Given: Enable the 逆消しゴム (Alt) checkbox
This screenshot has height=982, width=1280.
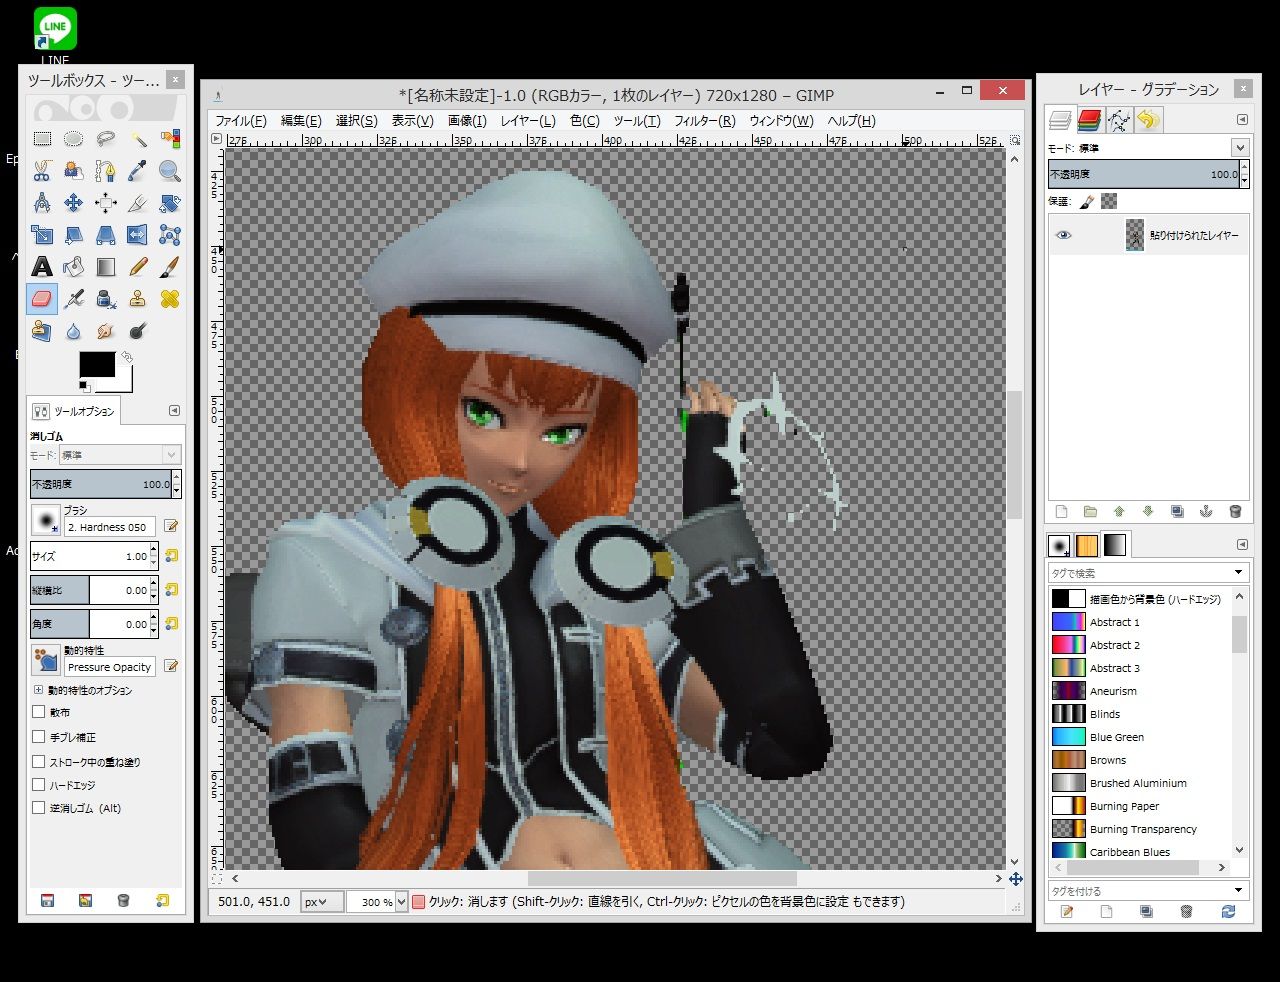Looking at the screenshot, I should [x=39, y=808].
